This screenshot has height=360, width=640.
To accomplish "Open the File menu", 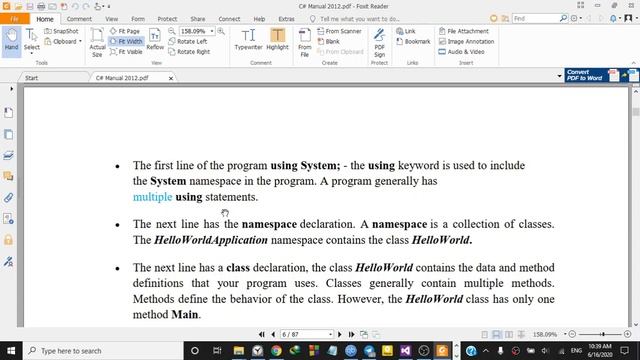I will coord(15,19).
